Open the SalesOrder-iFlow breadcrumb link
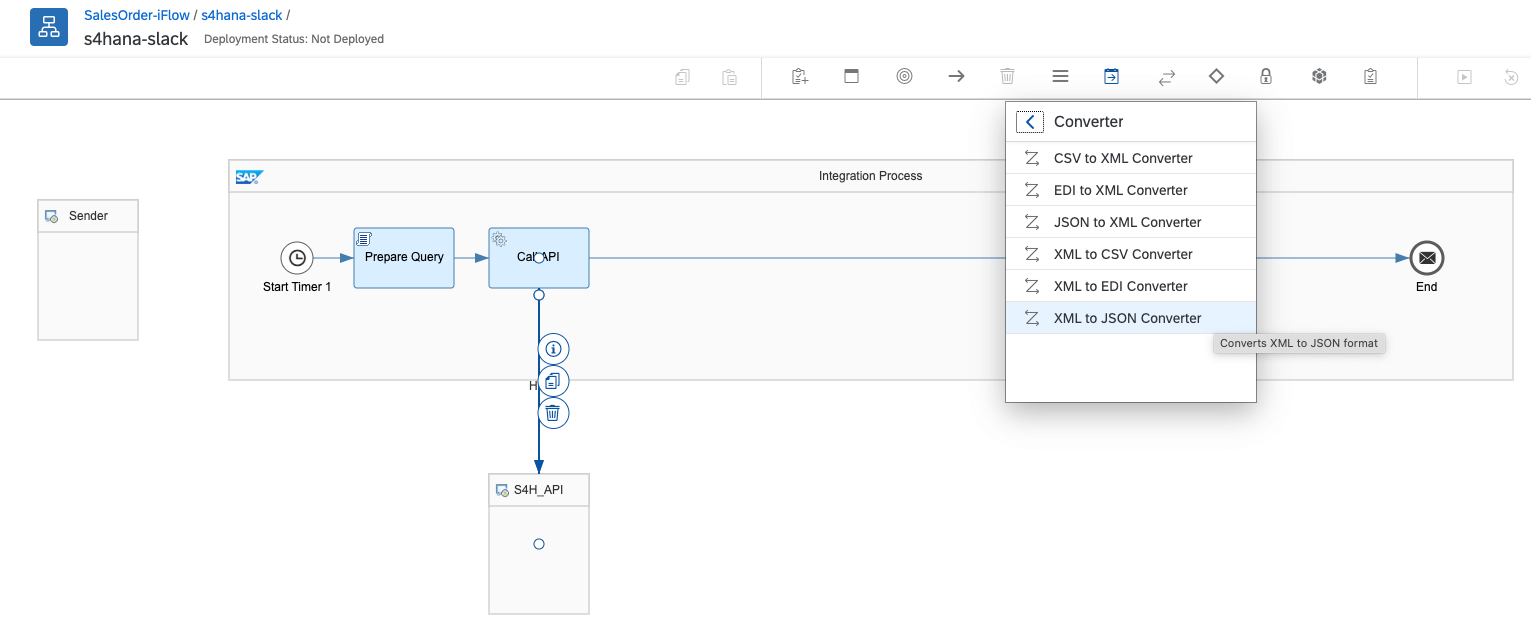This screenshot has width=1531, height=626. tap(137, 16)
